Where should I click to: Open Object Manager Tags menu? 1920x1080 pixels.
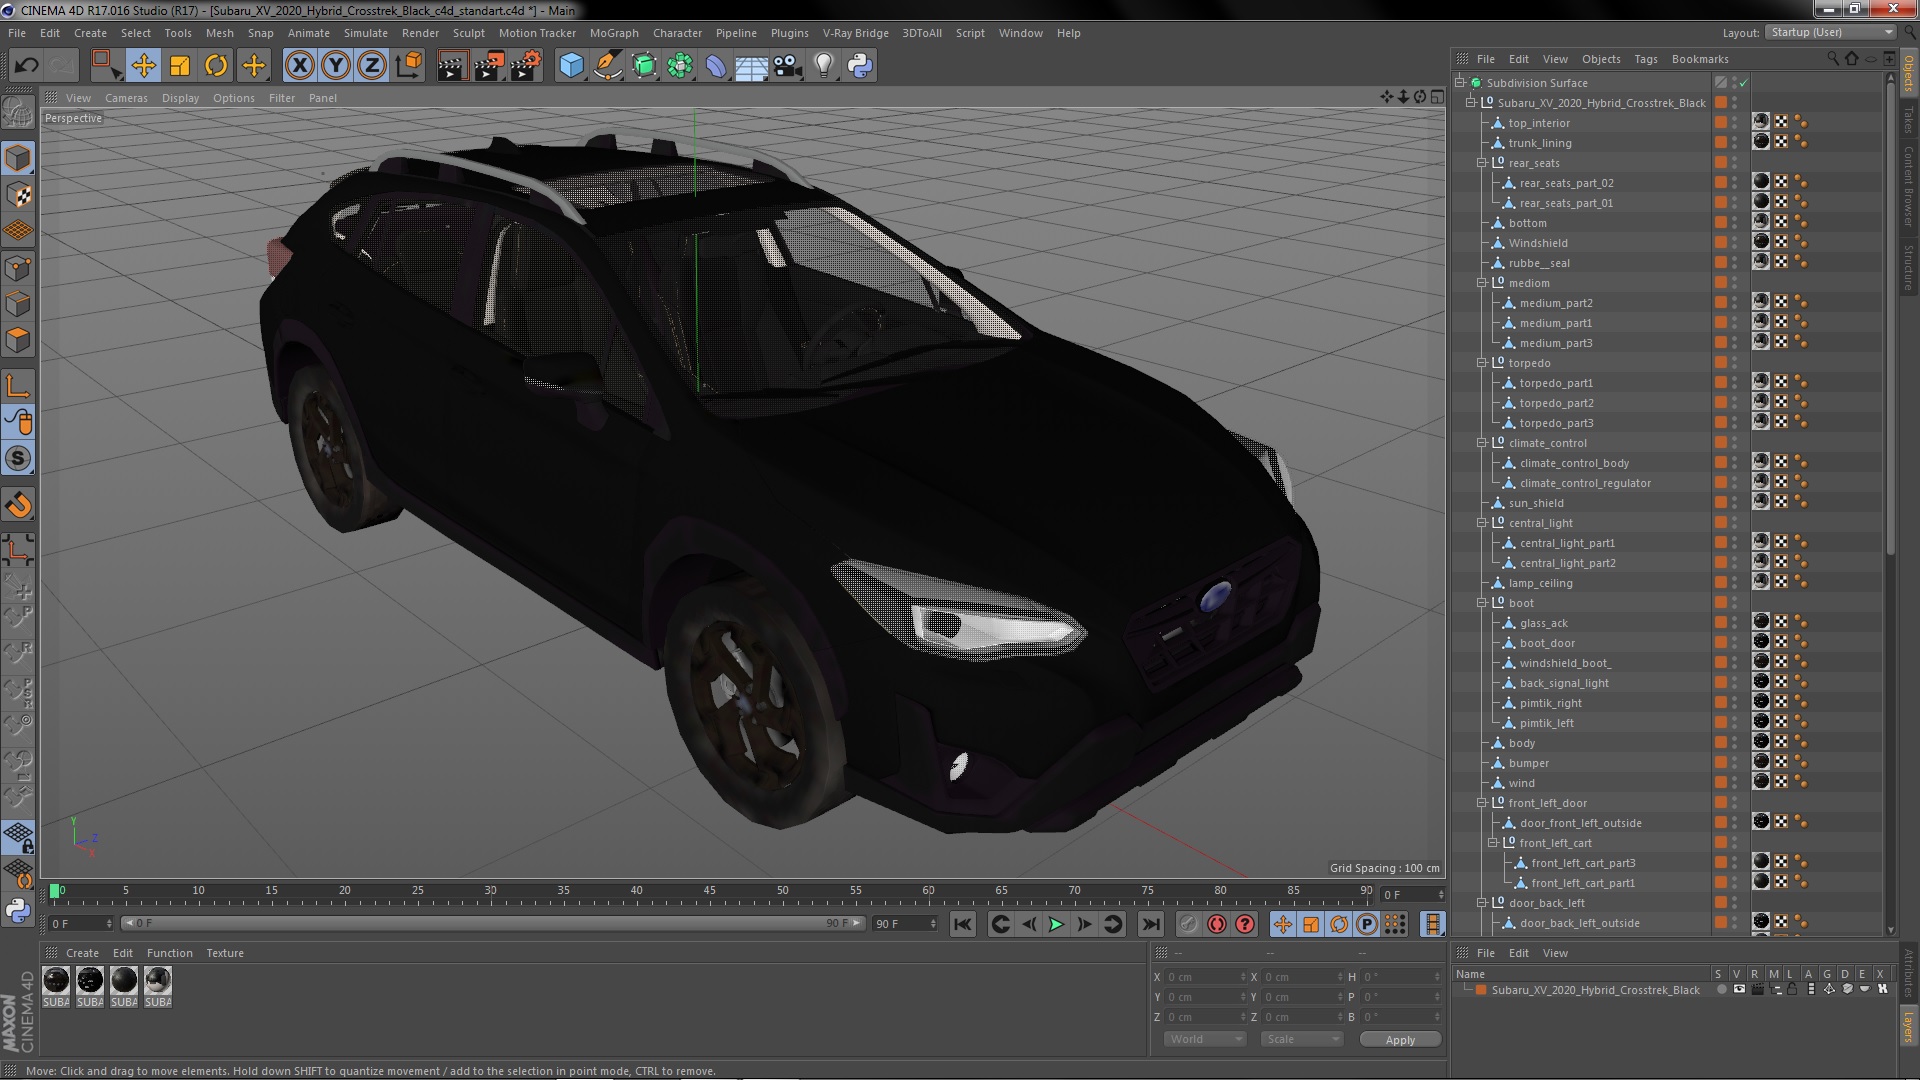click(1645, 59)
